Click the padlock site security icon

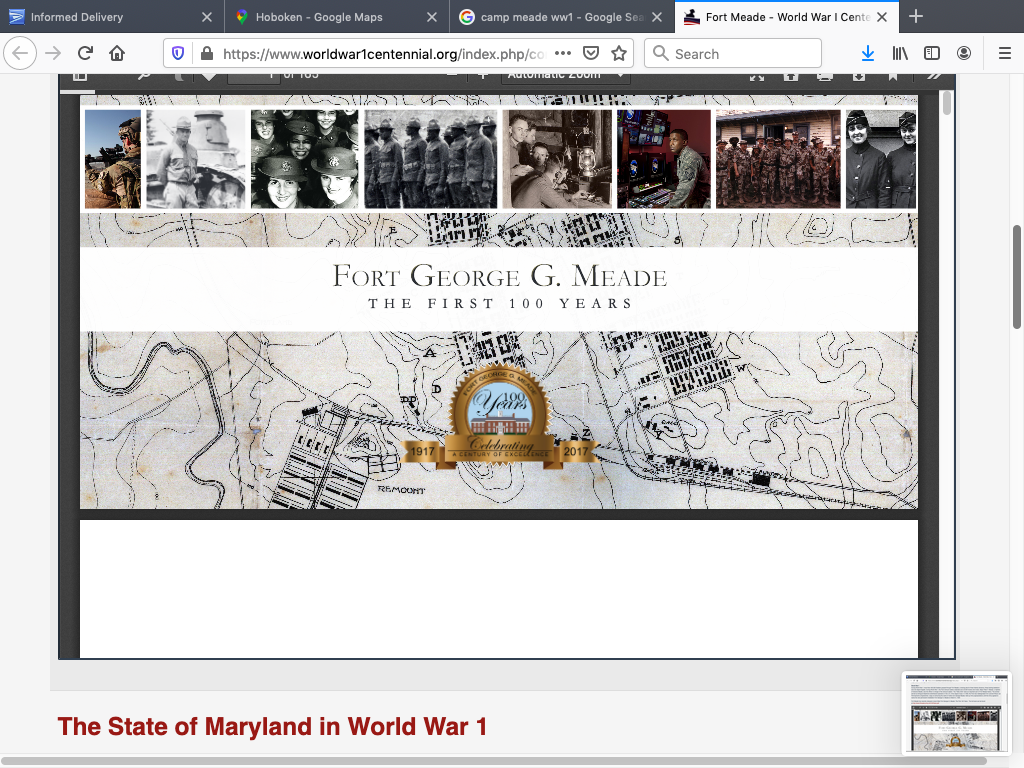(206, 54)
